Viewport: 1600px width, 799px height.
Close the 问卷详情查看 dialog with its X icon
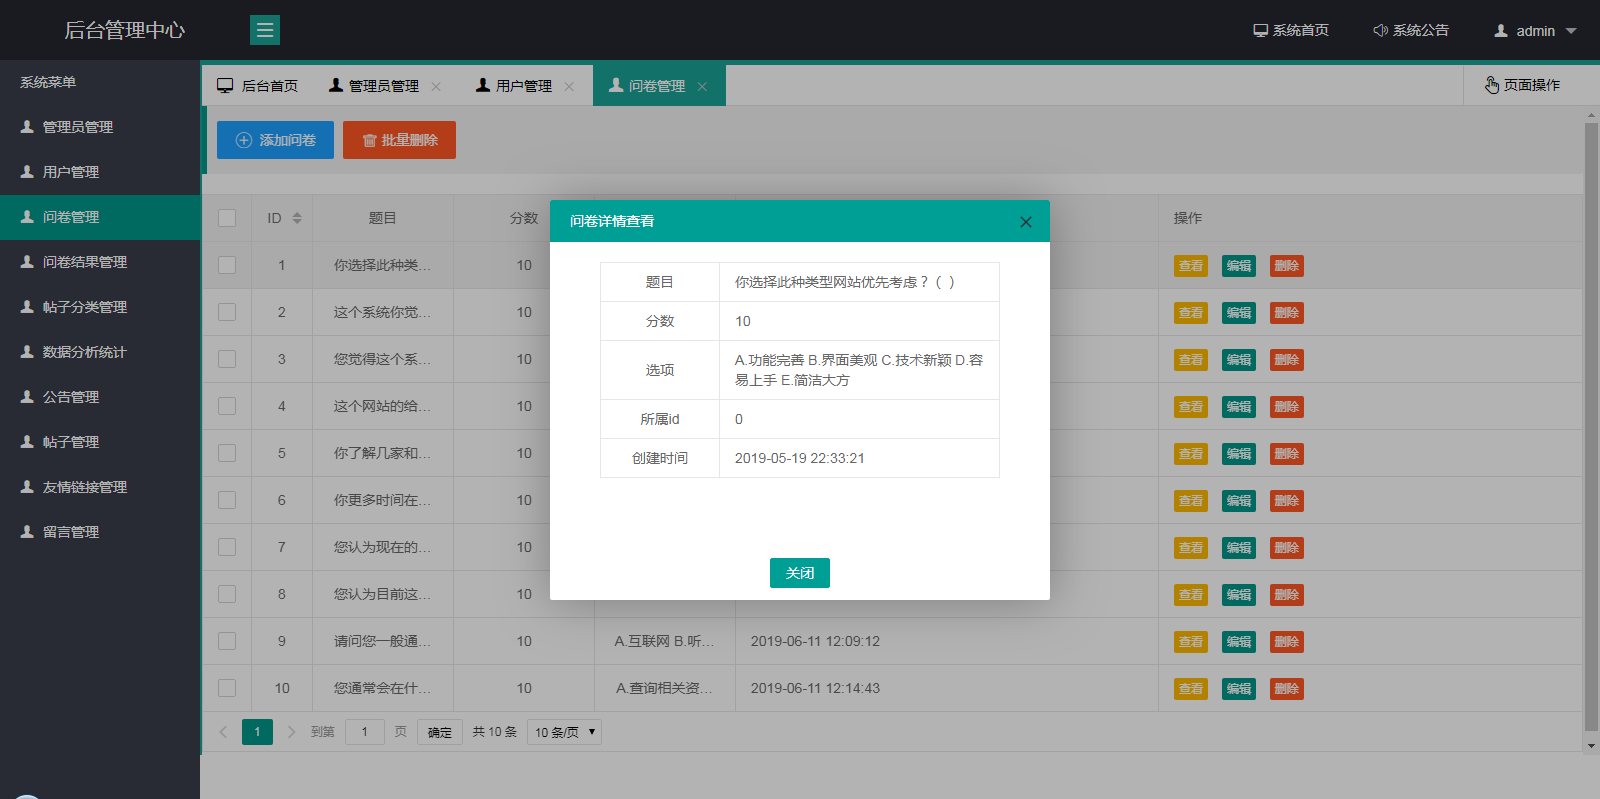[1025, 222]
